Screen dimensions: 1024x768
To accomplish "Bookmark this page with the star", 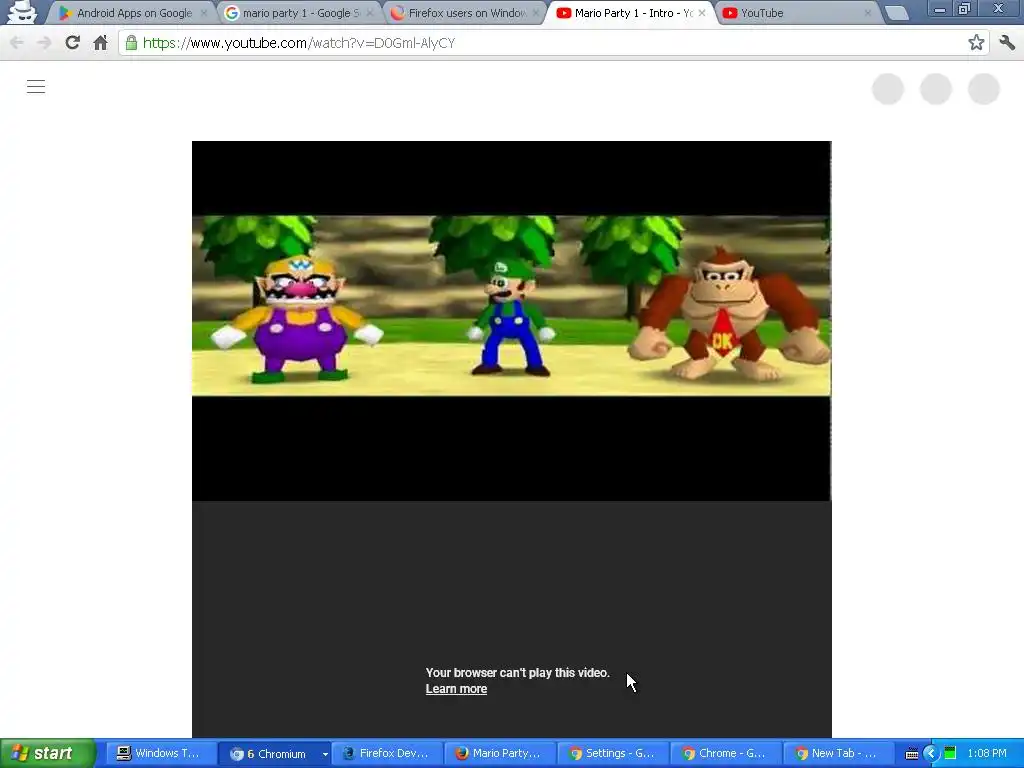I will click(976, 43).
